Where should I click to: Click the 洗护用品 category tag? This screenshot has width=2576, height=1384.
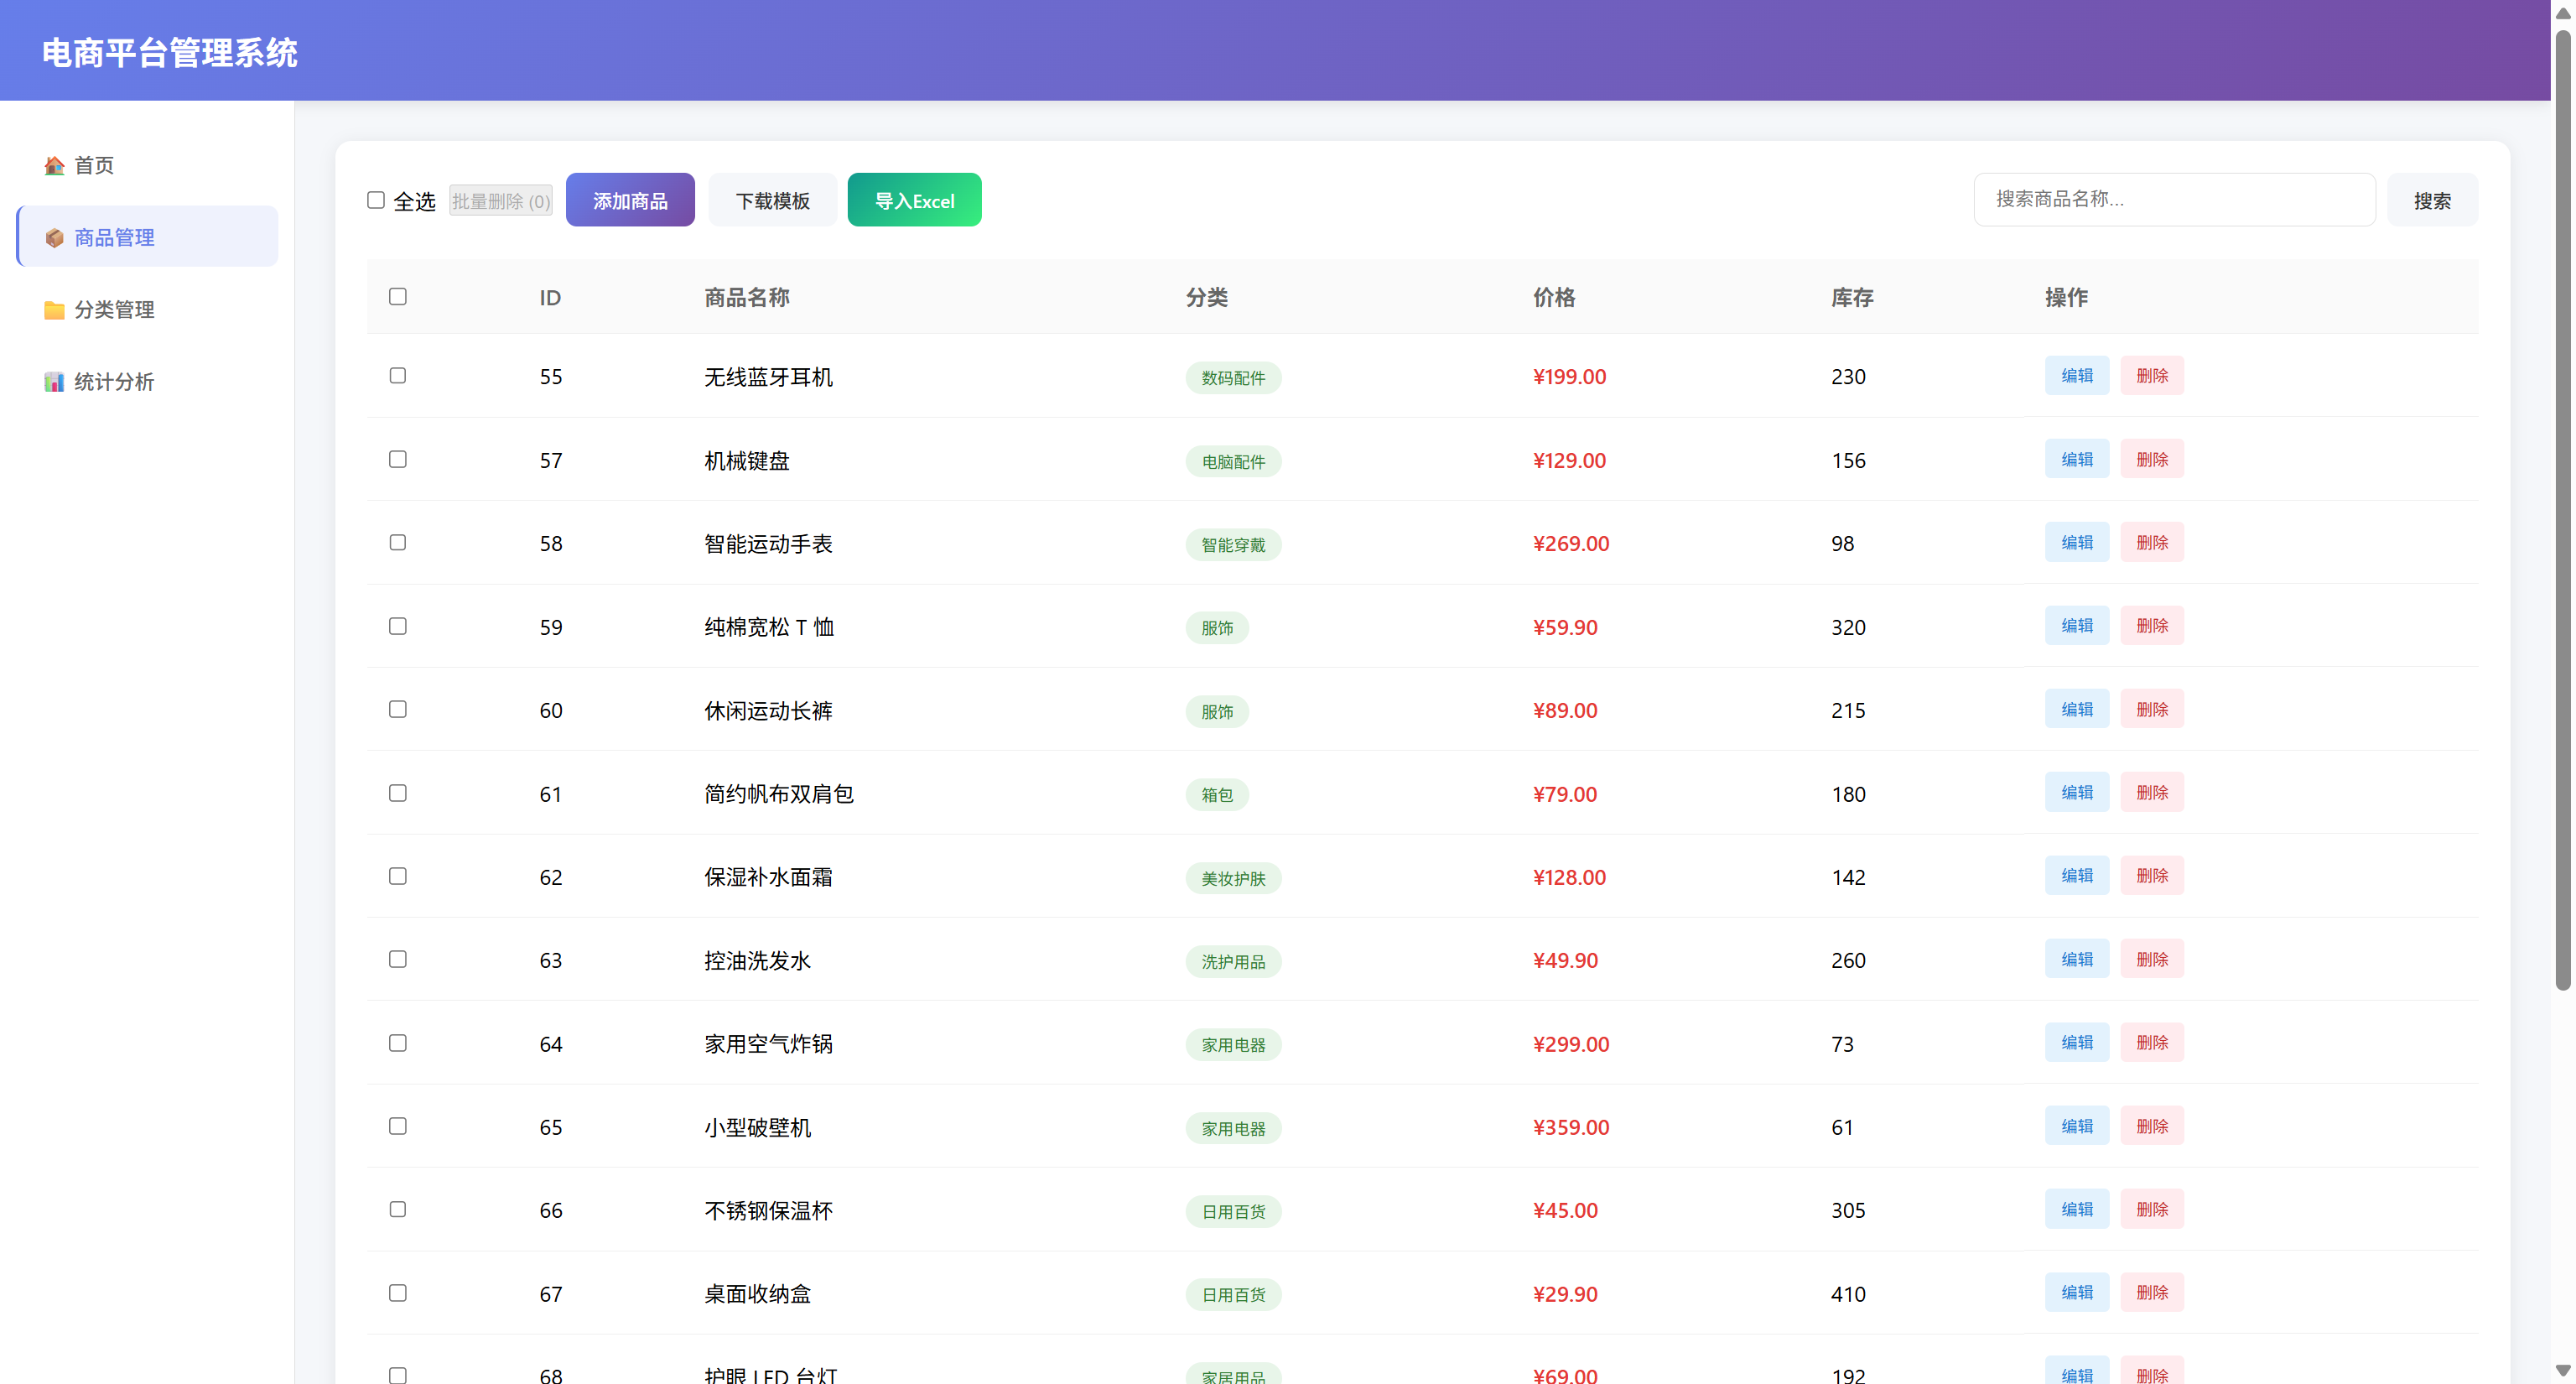click(x=1233, y=962)
